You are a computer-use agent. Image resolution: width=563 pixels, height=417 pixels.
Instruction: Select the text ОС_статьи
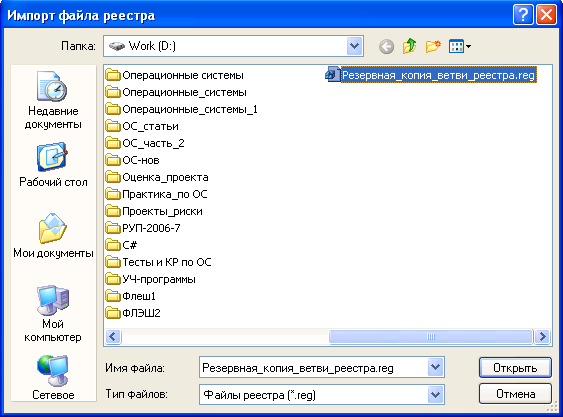point(150,126)
